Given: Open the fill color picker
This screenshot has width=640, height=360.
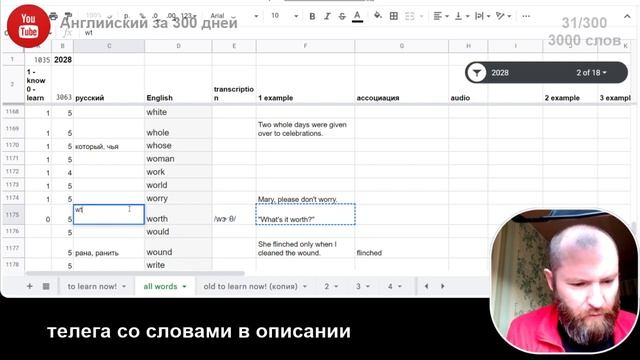Looking at the screenshot, I should click(378, 16).
